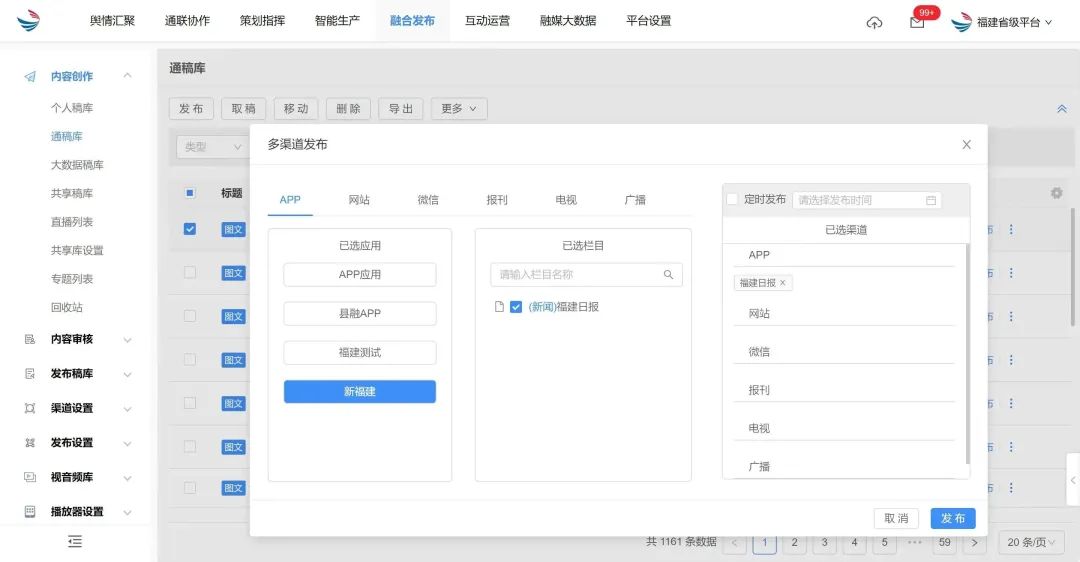Screen dimensions: 1080x562
Task: Remove the 福建日报 tag via its x icon
Action: pos(783,283)
